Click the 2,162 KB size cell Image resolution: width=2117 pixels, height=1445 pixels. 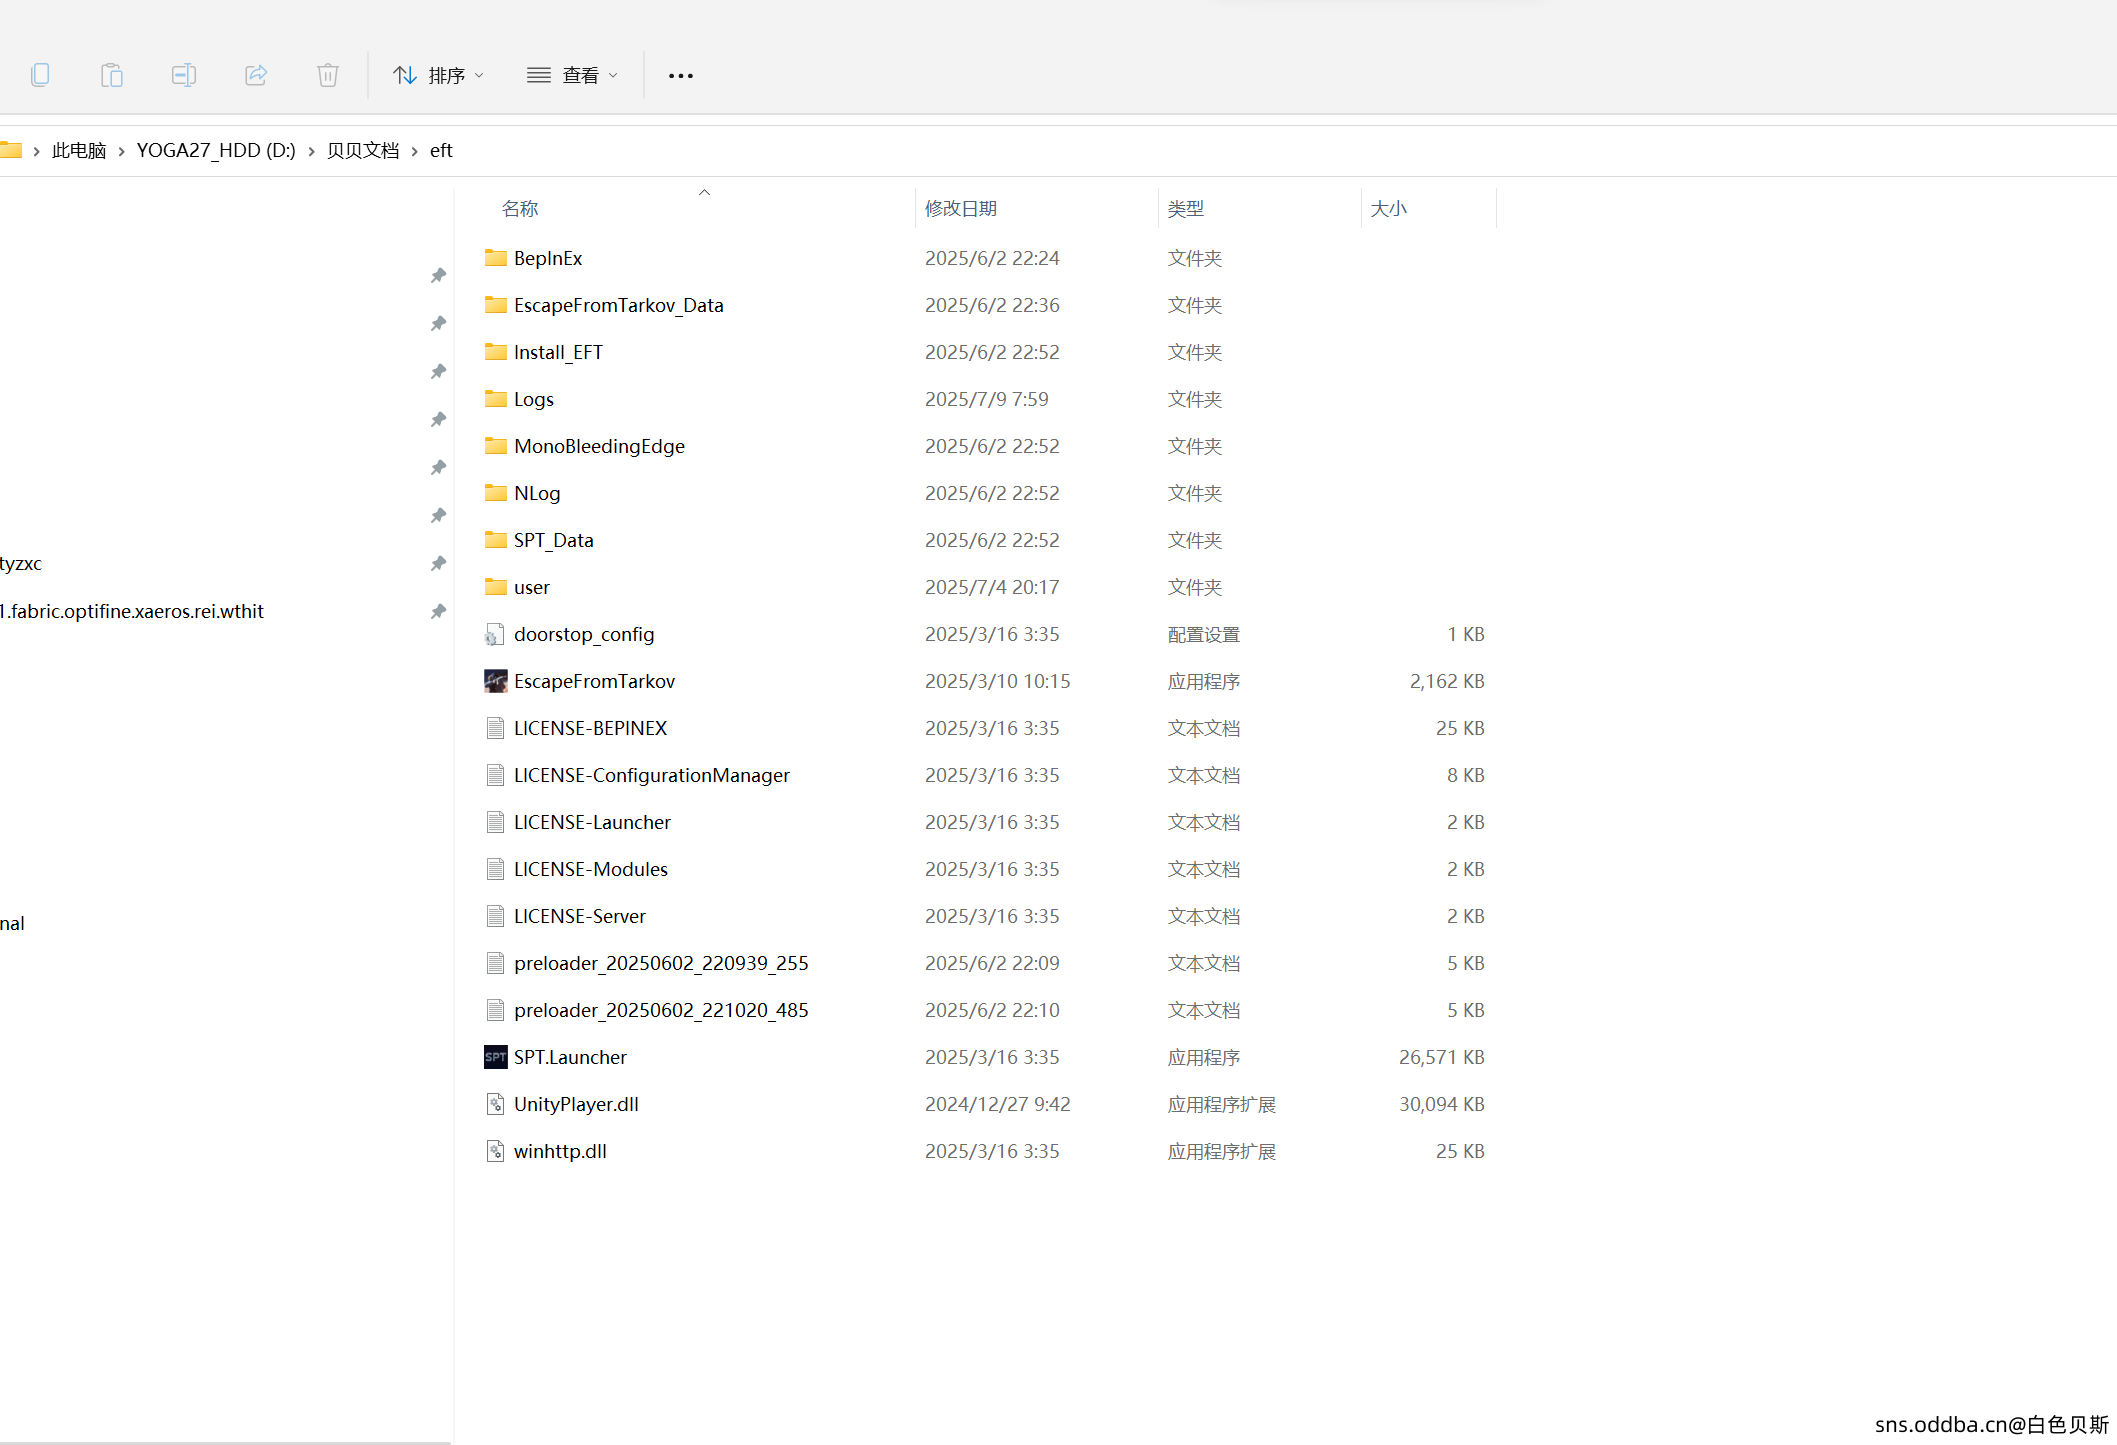pyautogui.click(x=1447, y=681)
